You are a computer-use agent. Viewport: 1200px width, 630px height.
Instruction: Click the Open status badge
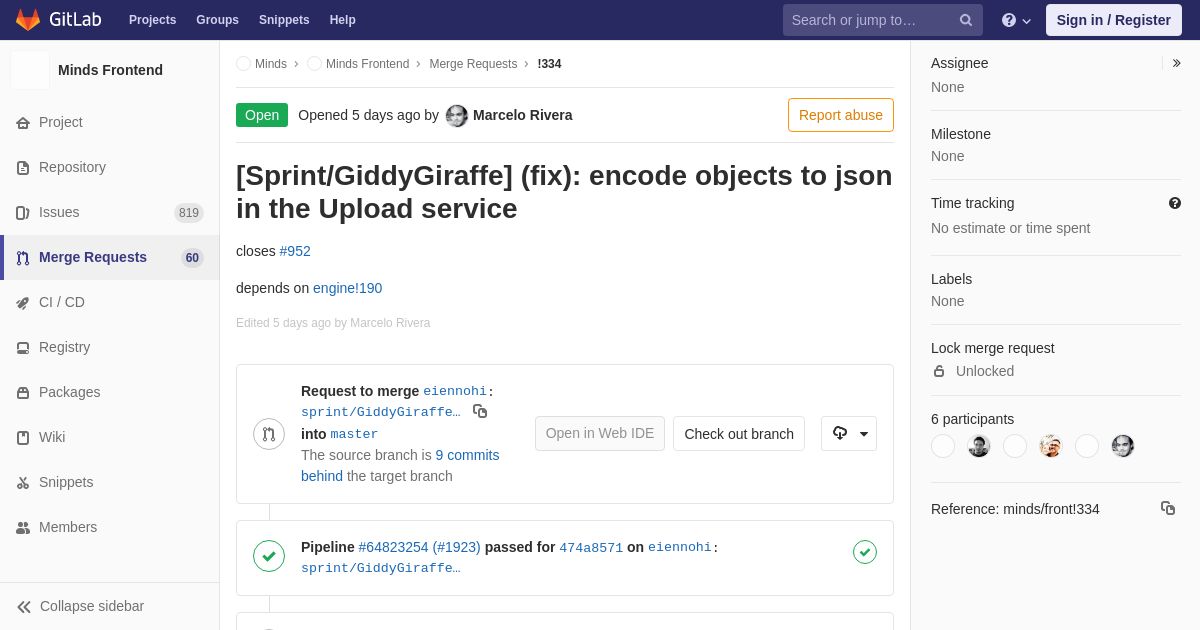tap(262, 115)
